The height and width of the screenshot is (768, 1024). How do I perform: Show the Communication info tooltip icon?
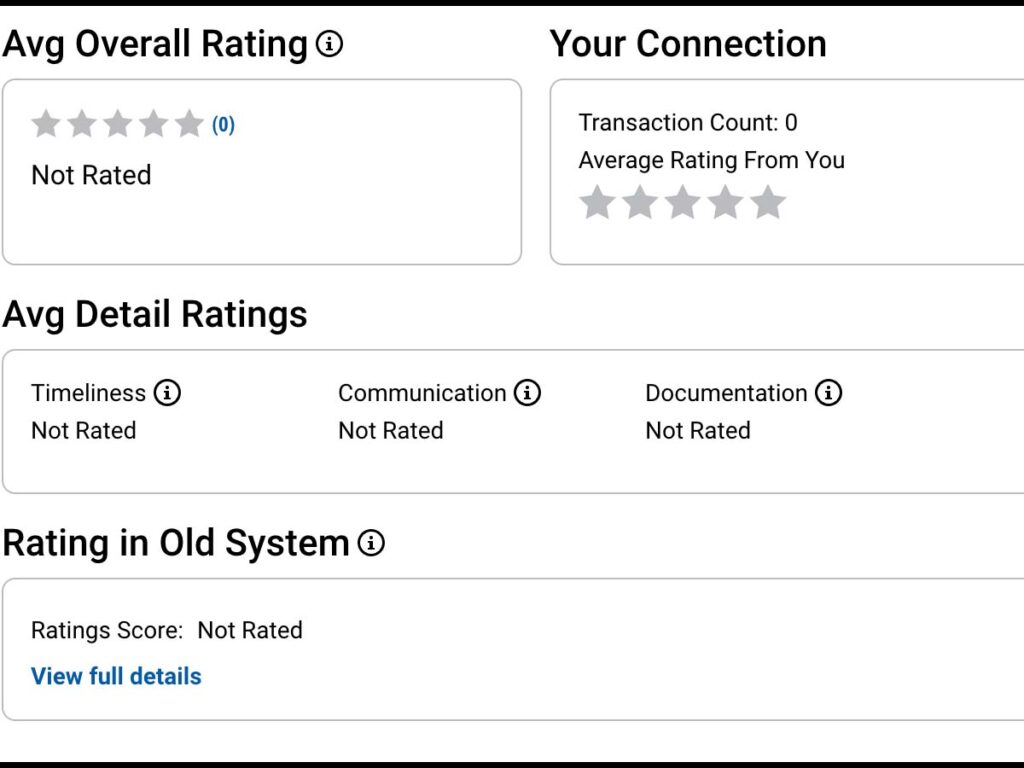[x=527, y=393]
